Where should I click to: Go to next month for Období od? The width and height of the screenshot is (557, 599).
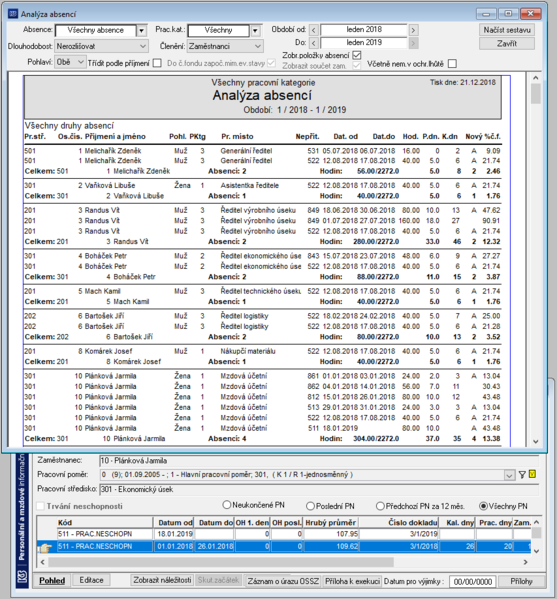point(413,30)
